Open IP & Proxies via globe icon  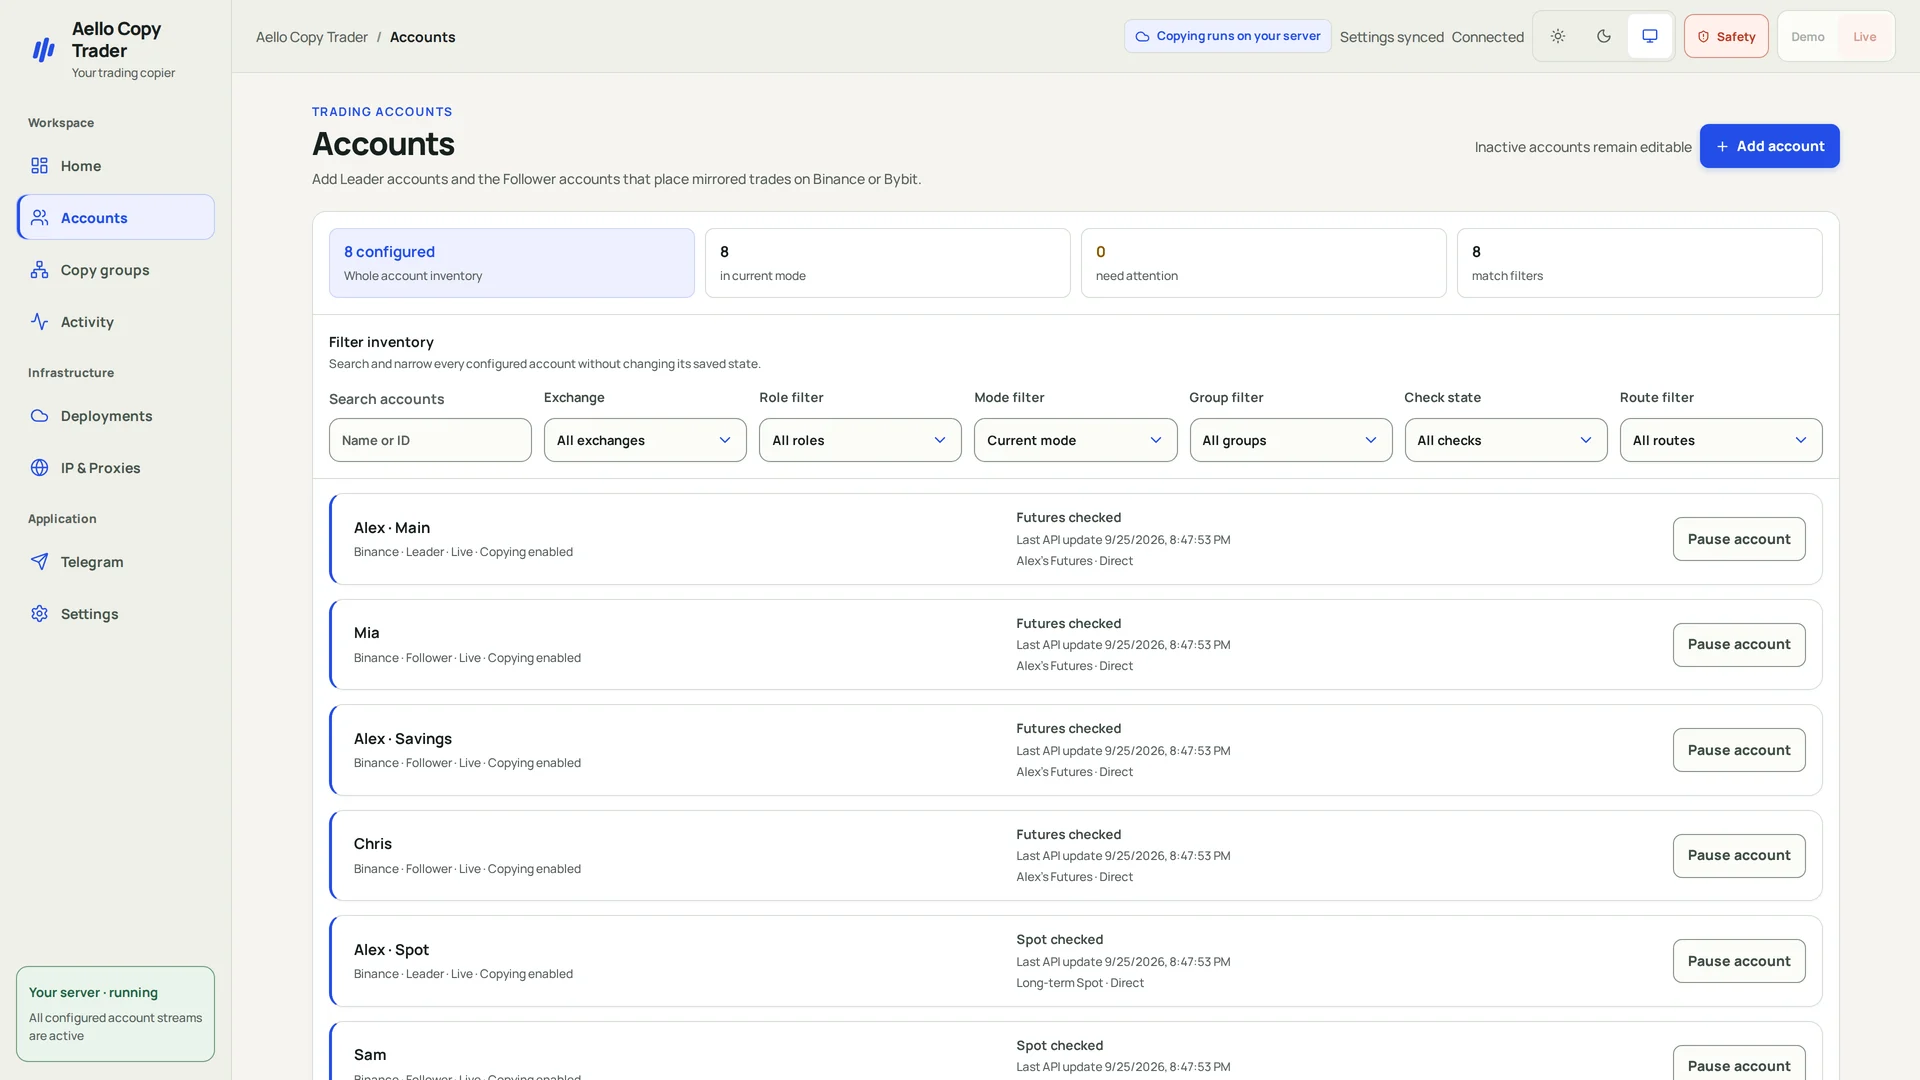(x=39, y=468)
